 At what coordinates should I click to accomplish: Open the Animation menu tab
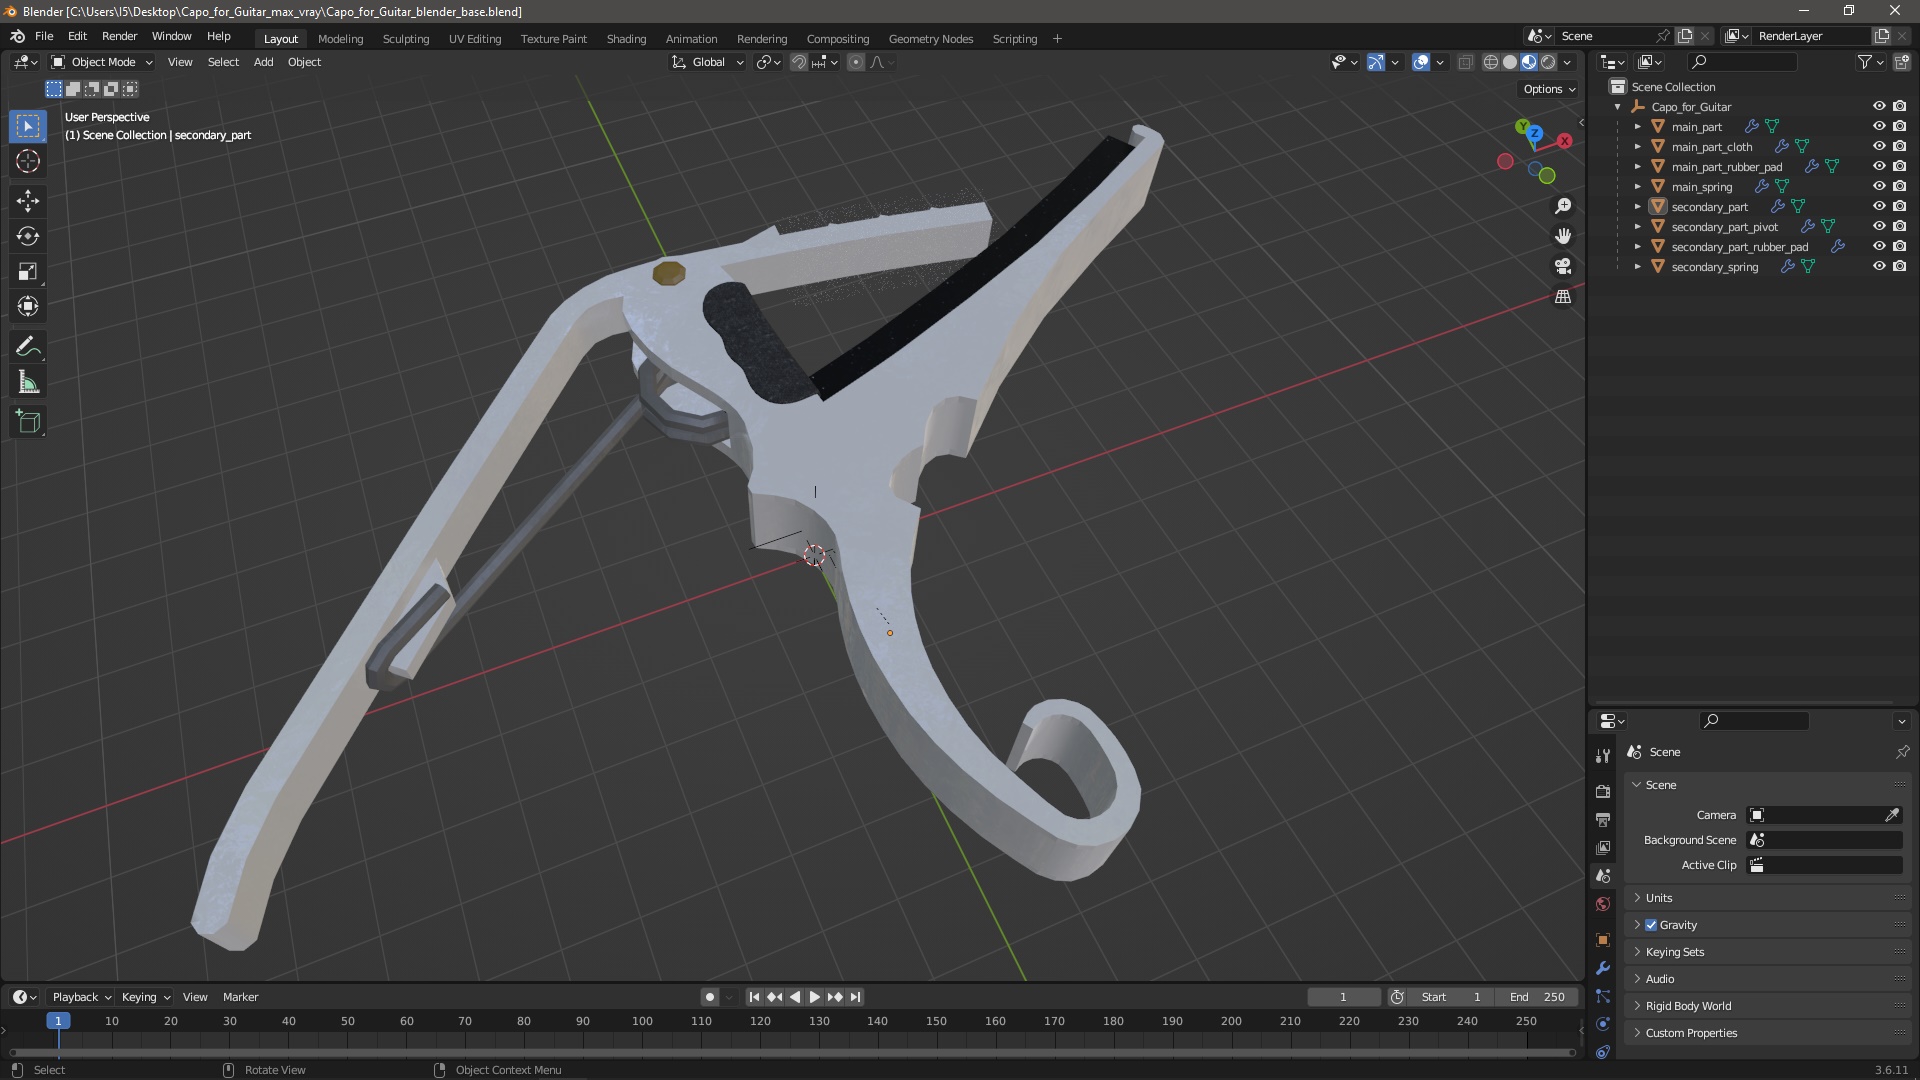691,37
